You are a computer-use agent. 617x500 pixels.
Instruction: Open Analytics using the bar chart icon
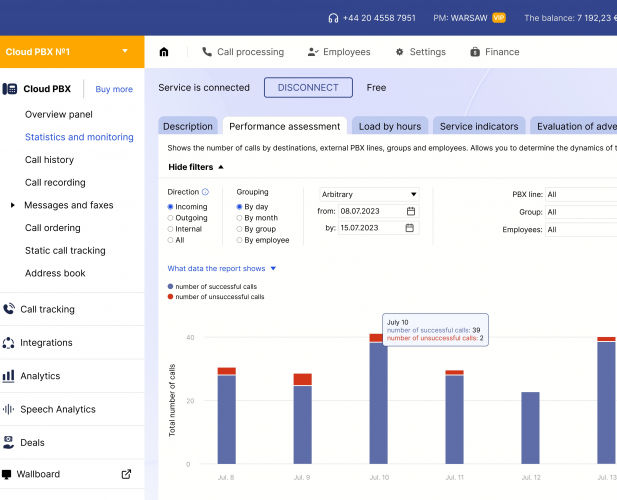[x=9, y=376]
